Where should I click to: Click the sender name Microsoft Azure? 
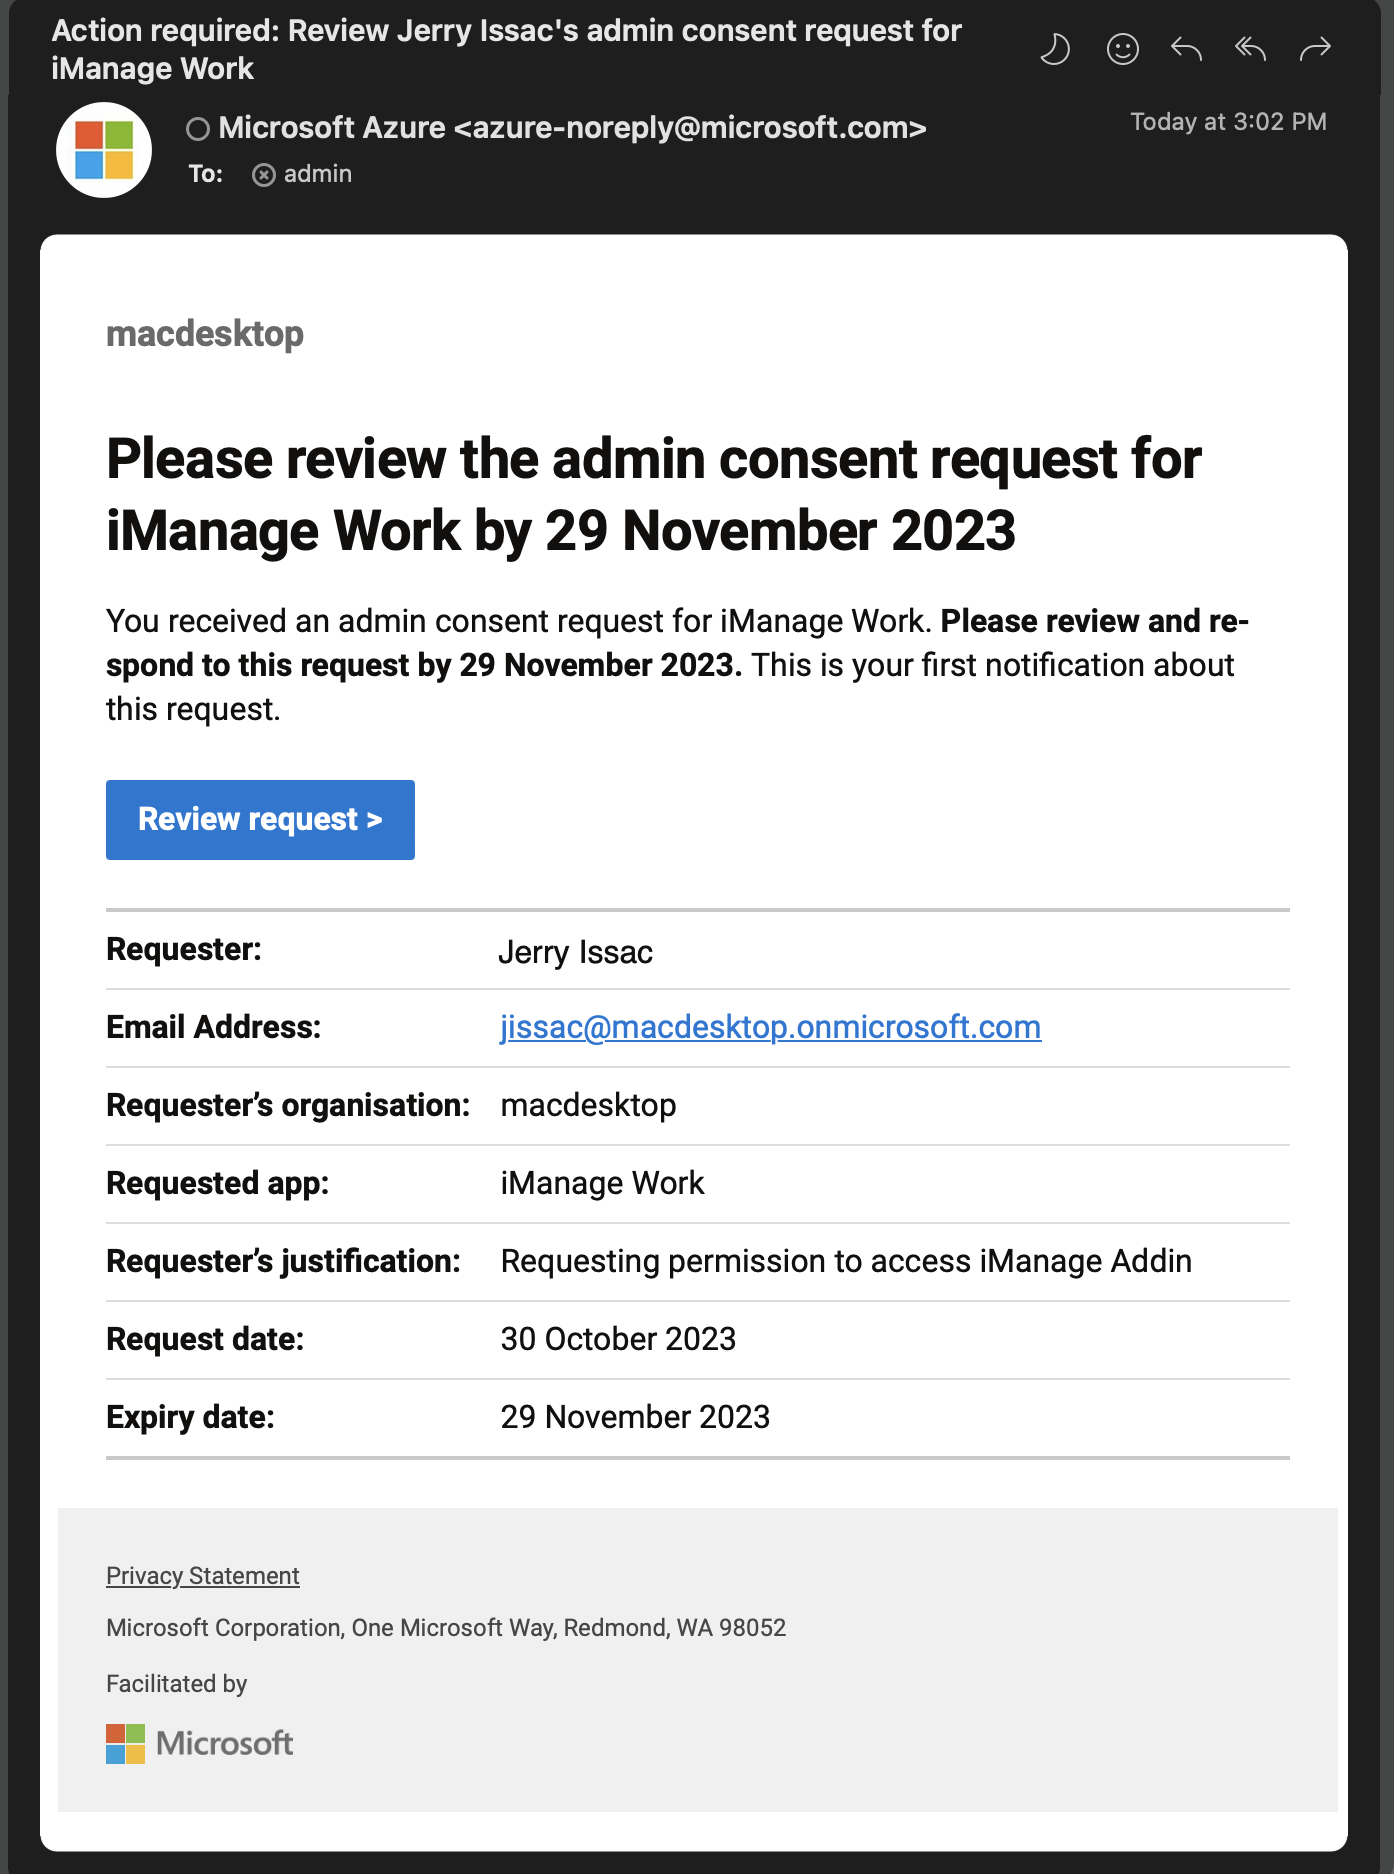(x=332, y=128)
